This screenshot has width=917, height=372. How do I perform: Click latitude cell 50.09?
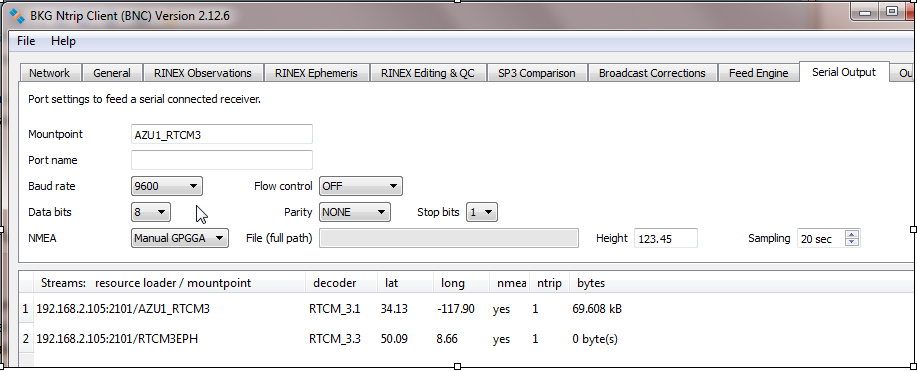pyautogui.click(x=394, y=339)
